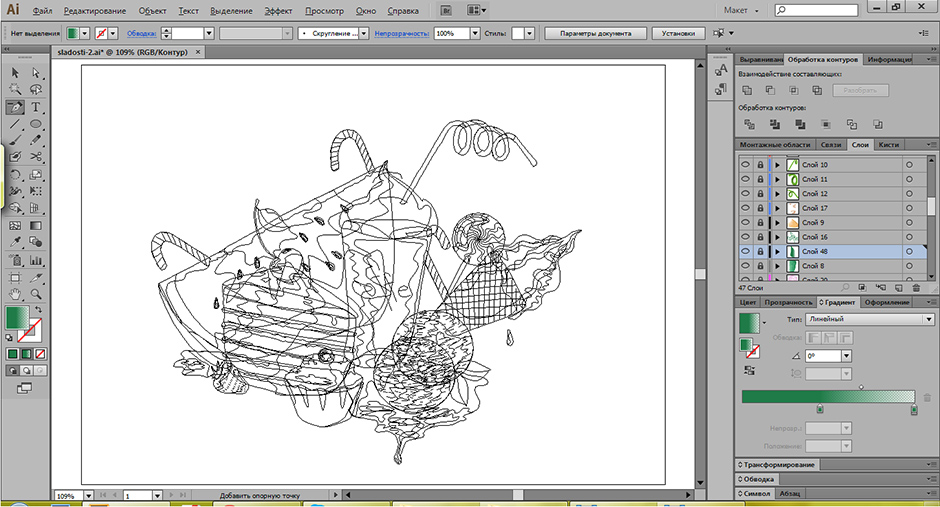The width and height of the screenshot is (940, 507).
Task: Hide layer Слой 10 via eye icon
Action: pos(745,165)
